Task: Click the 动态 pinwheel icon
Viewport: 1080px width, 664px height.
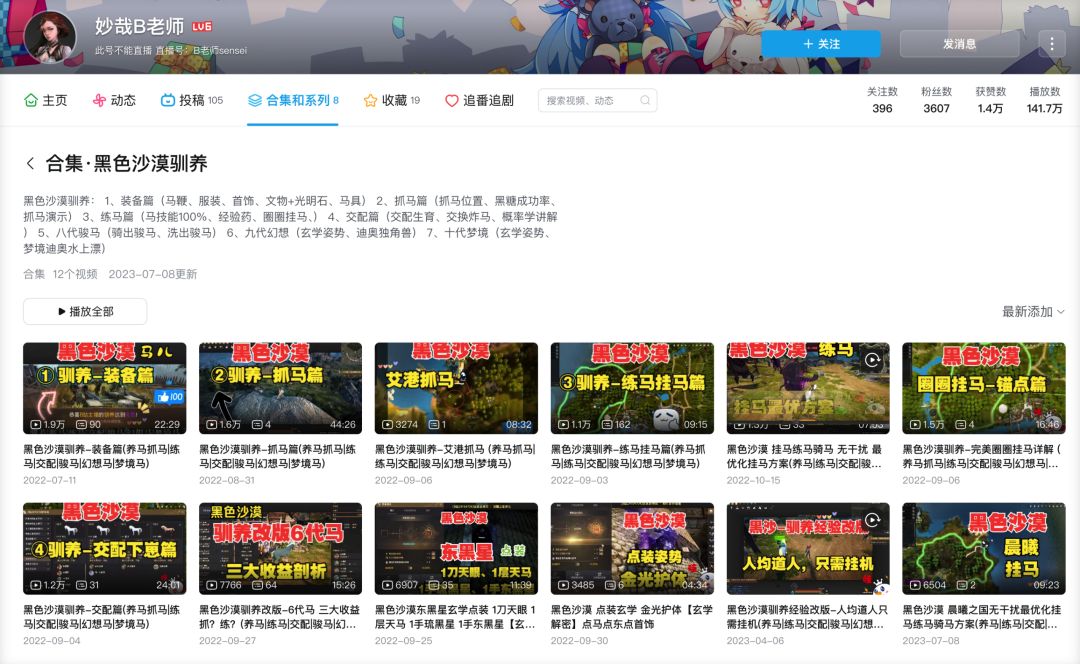Action: click(x=99, y=101)
